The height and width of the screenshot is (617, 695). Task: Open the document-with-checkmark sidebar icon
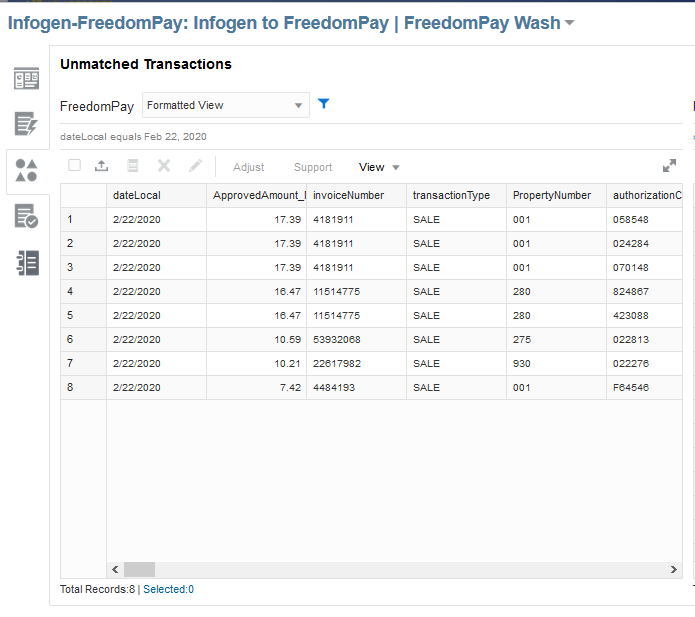tap(27, 216)
